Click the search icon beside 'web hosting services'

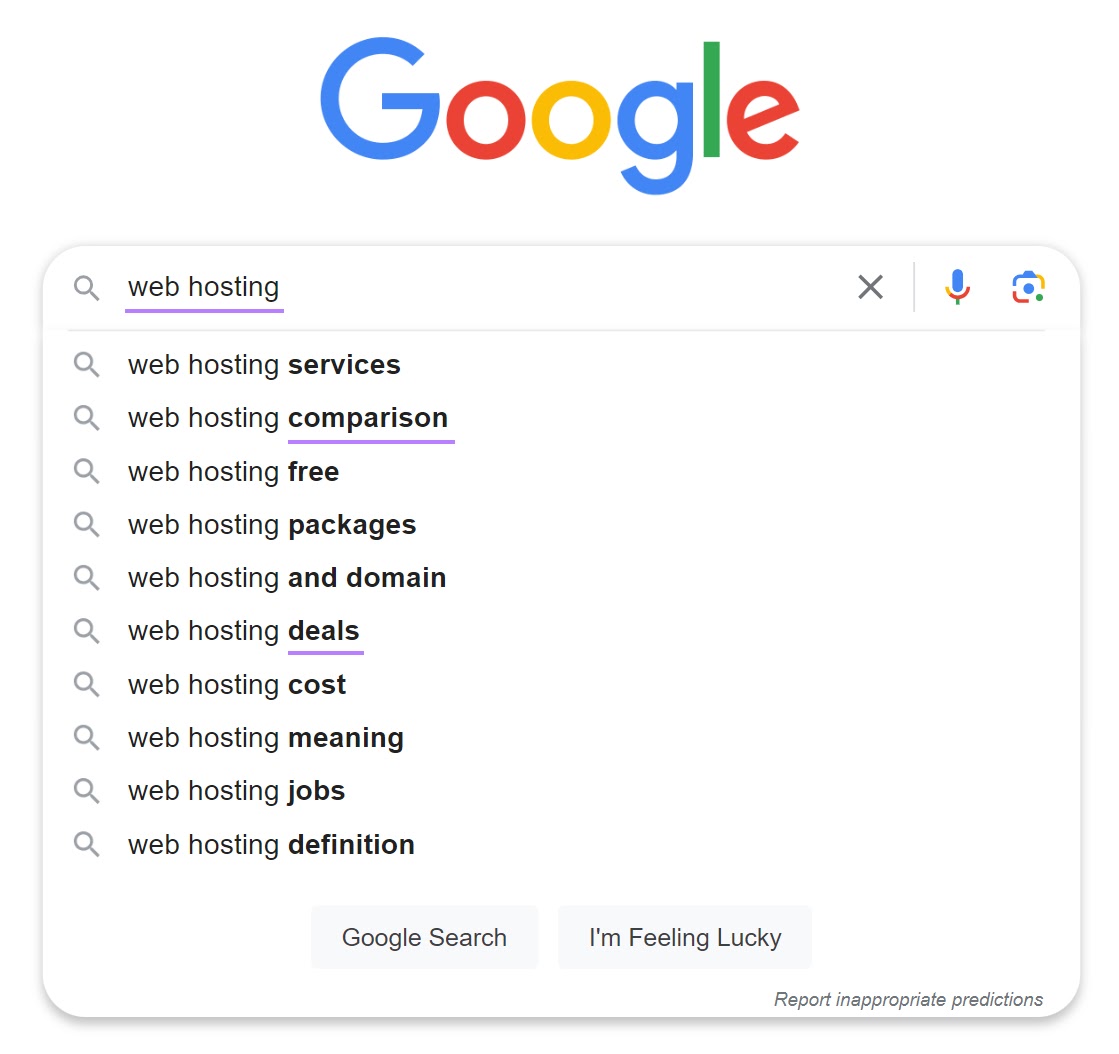[x=87, y=365]
